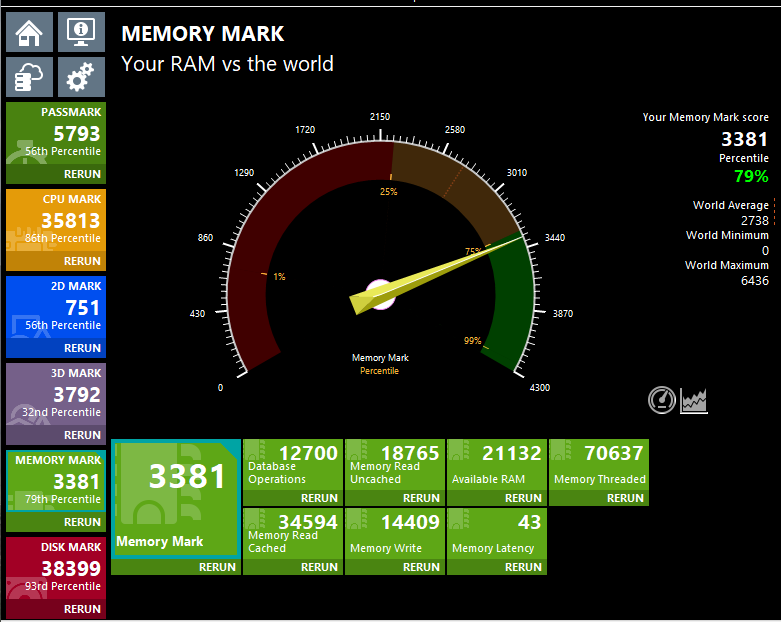781x622 pixels.
Task: Select the speedometer gauge view icon
Action: tap(662, 400)
